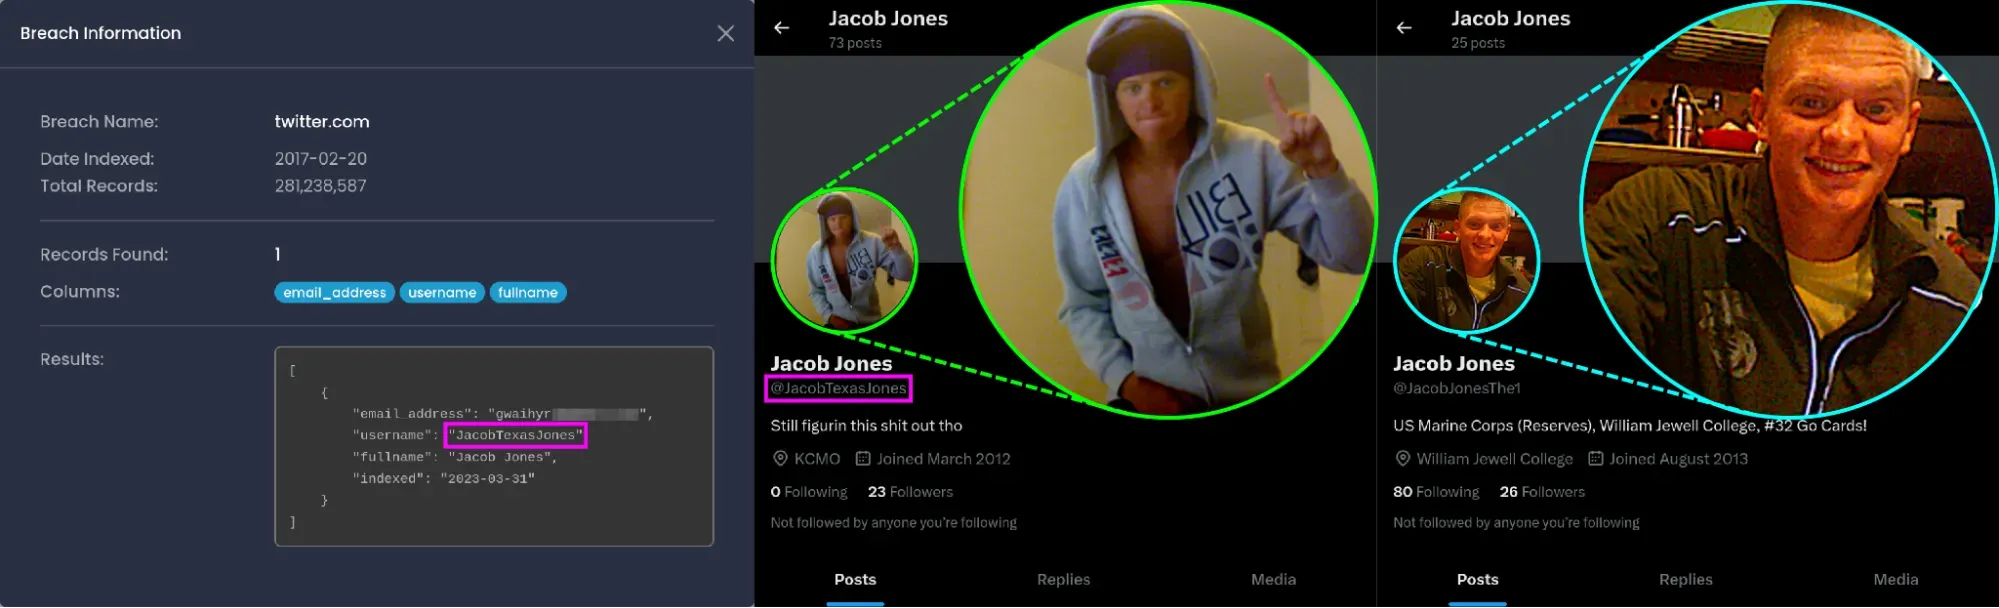
Task: Click the calendar icon beside Joined March 2012
Action: 863,459
